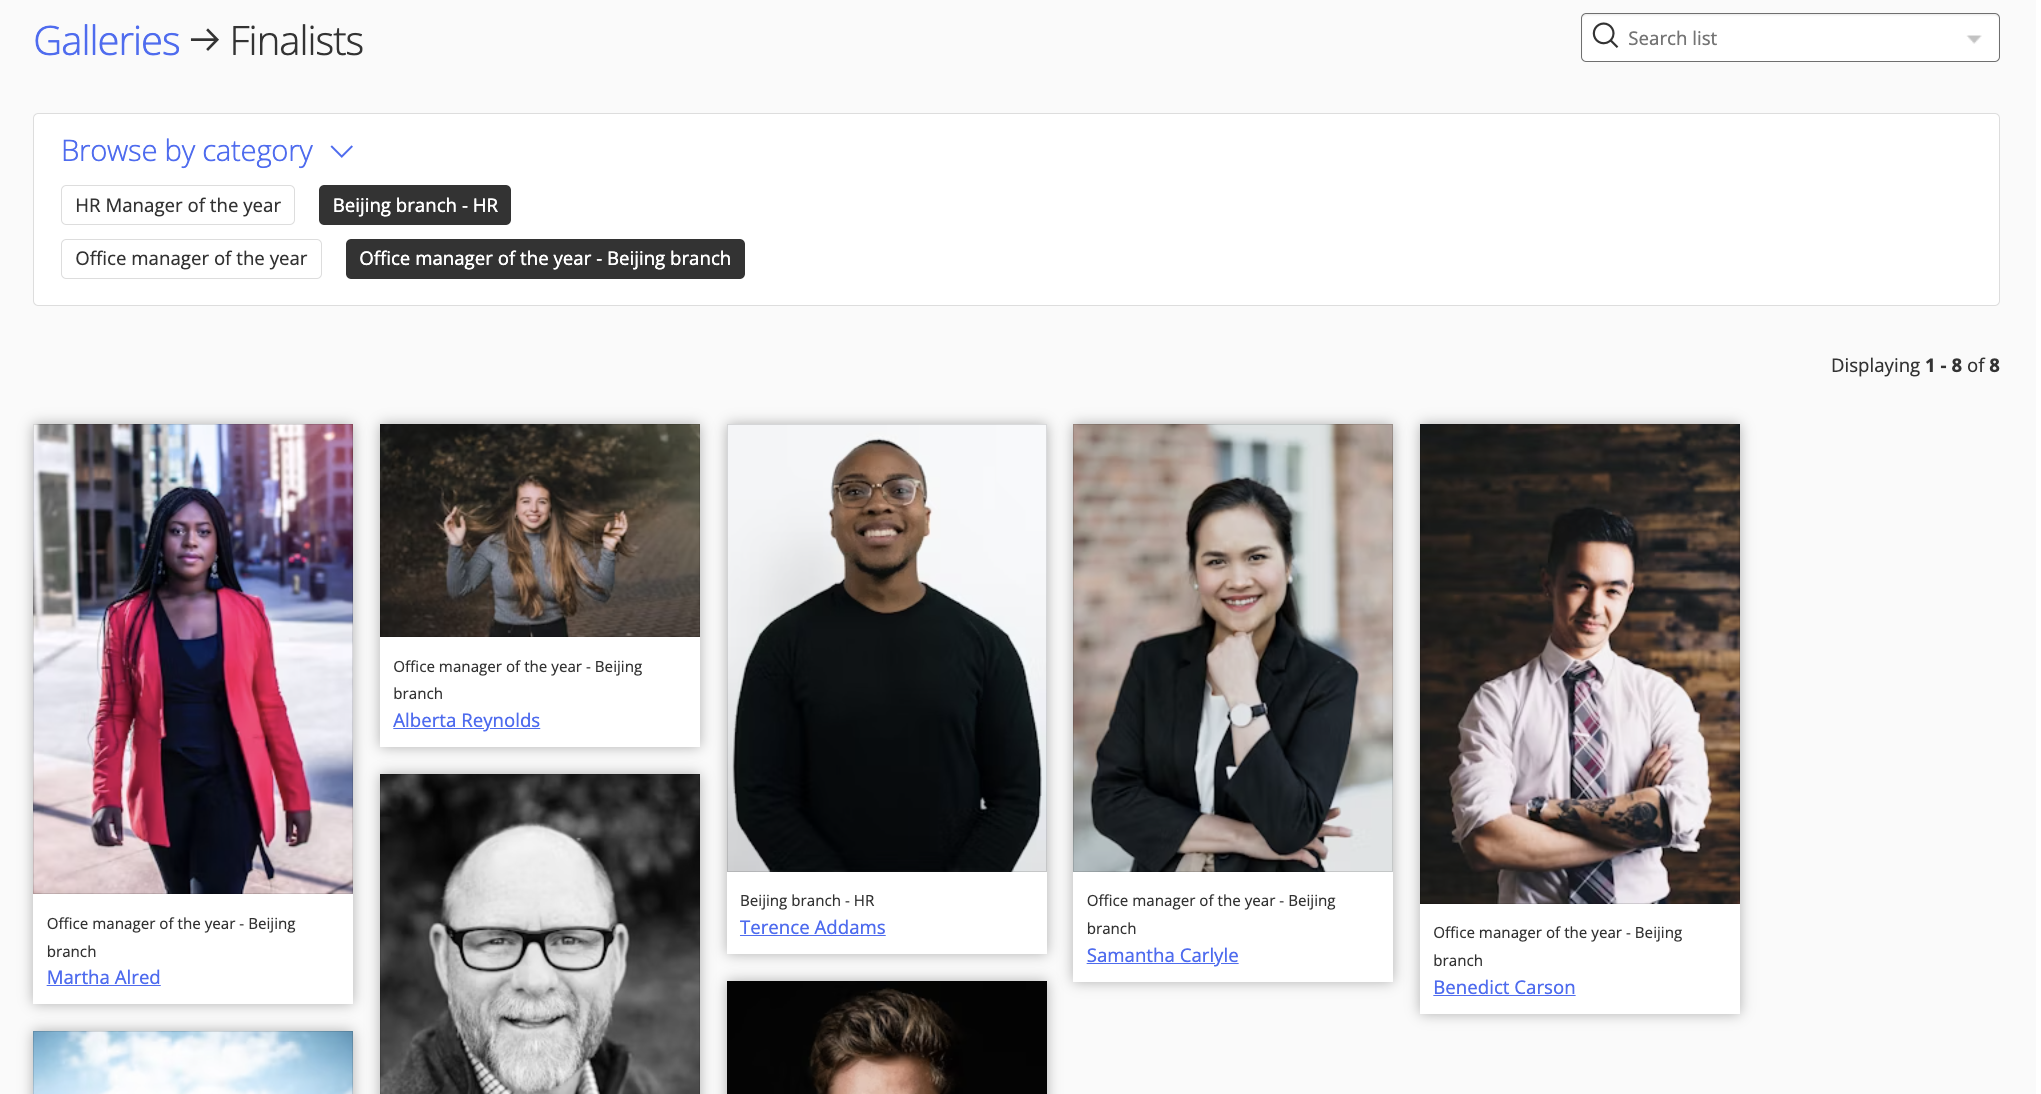
Task: Open Samantha Carlyle's profile link
Action: pyautogui.click(x=1162, y=955)
